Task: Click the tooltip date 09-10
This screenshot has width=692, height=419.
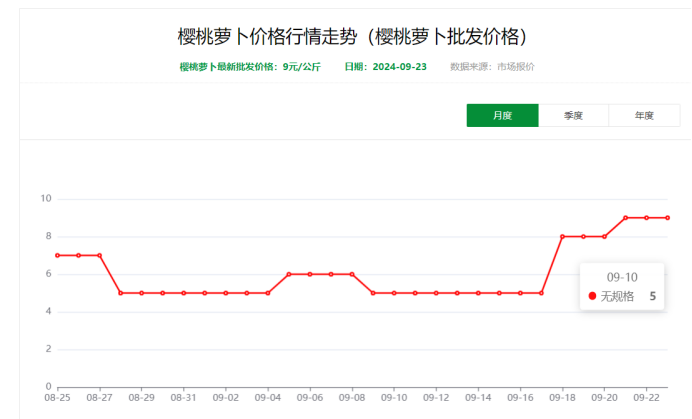Action: (x=622, y=277)
